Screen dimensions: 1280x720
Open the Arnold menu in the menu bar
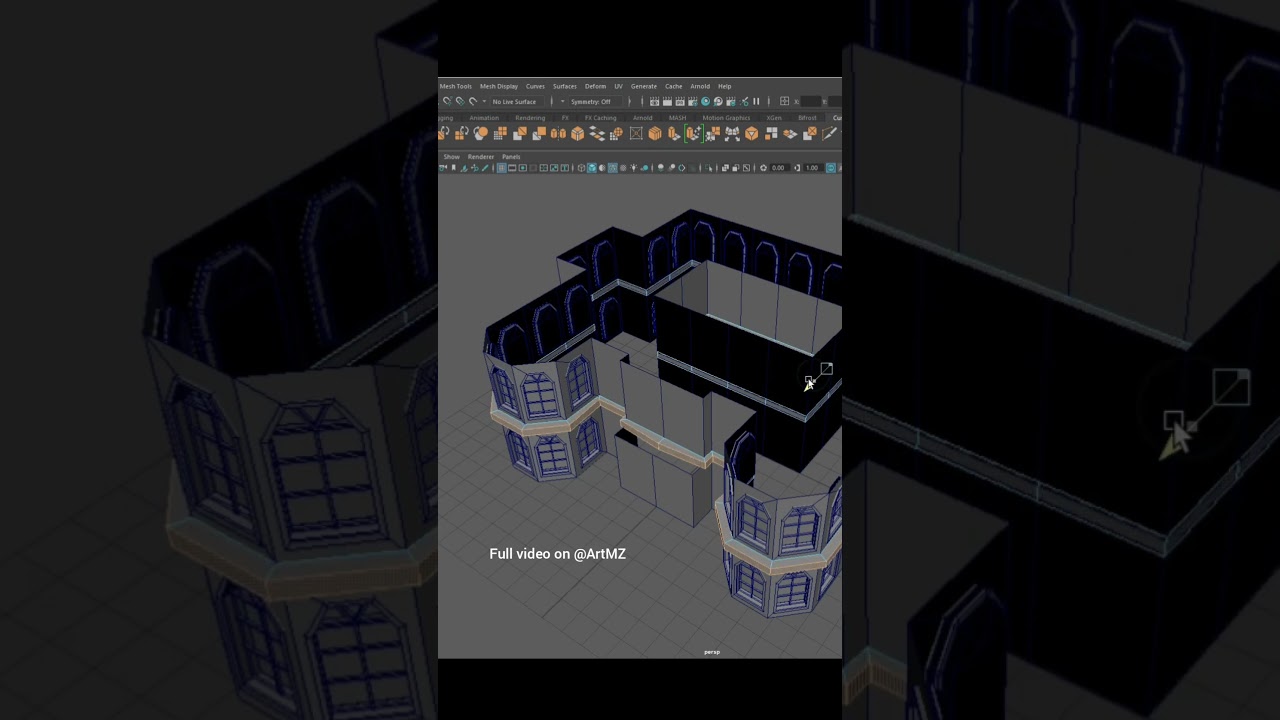(x=700, y=86)
